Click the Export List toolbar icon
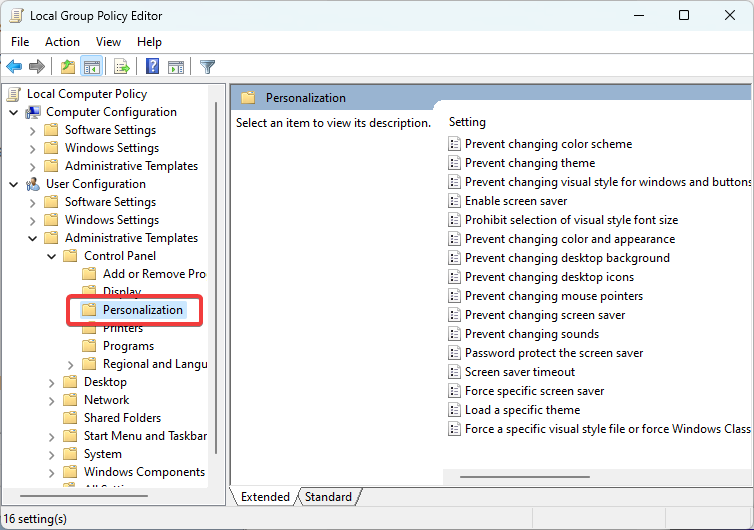754x530 pixels. click(122, 66)
